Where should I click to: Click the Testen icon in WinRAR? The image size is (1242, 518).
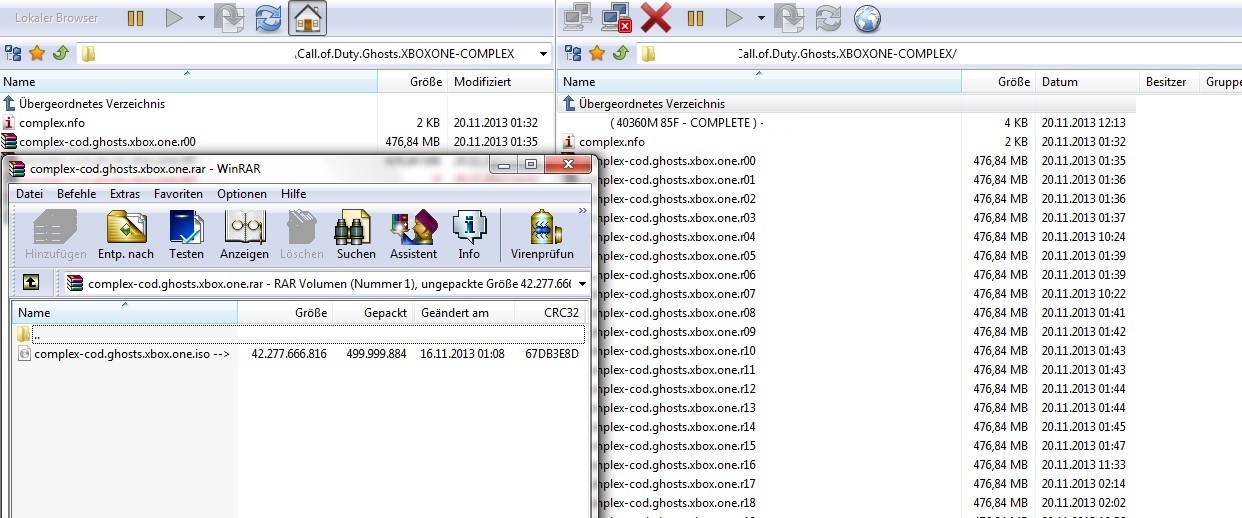coord(186,235)
